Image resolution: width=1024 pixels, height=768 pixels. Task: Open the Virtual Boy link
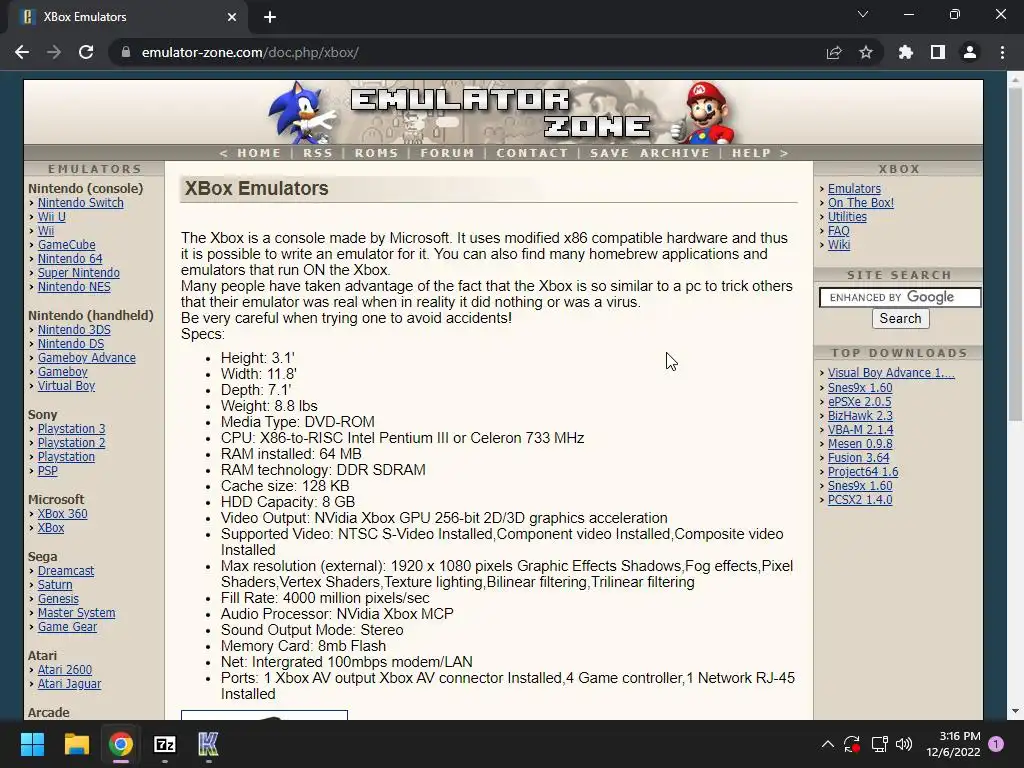point(66,385)
